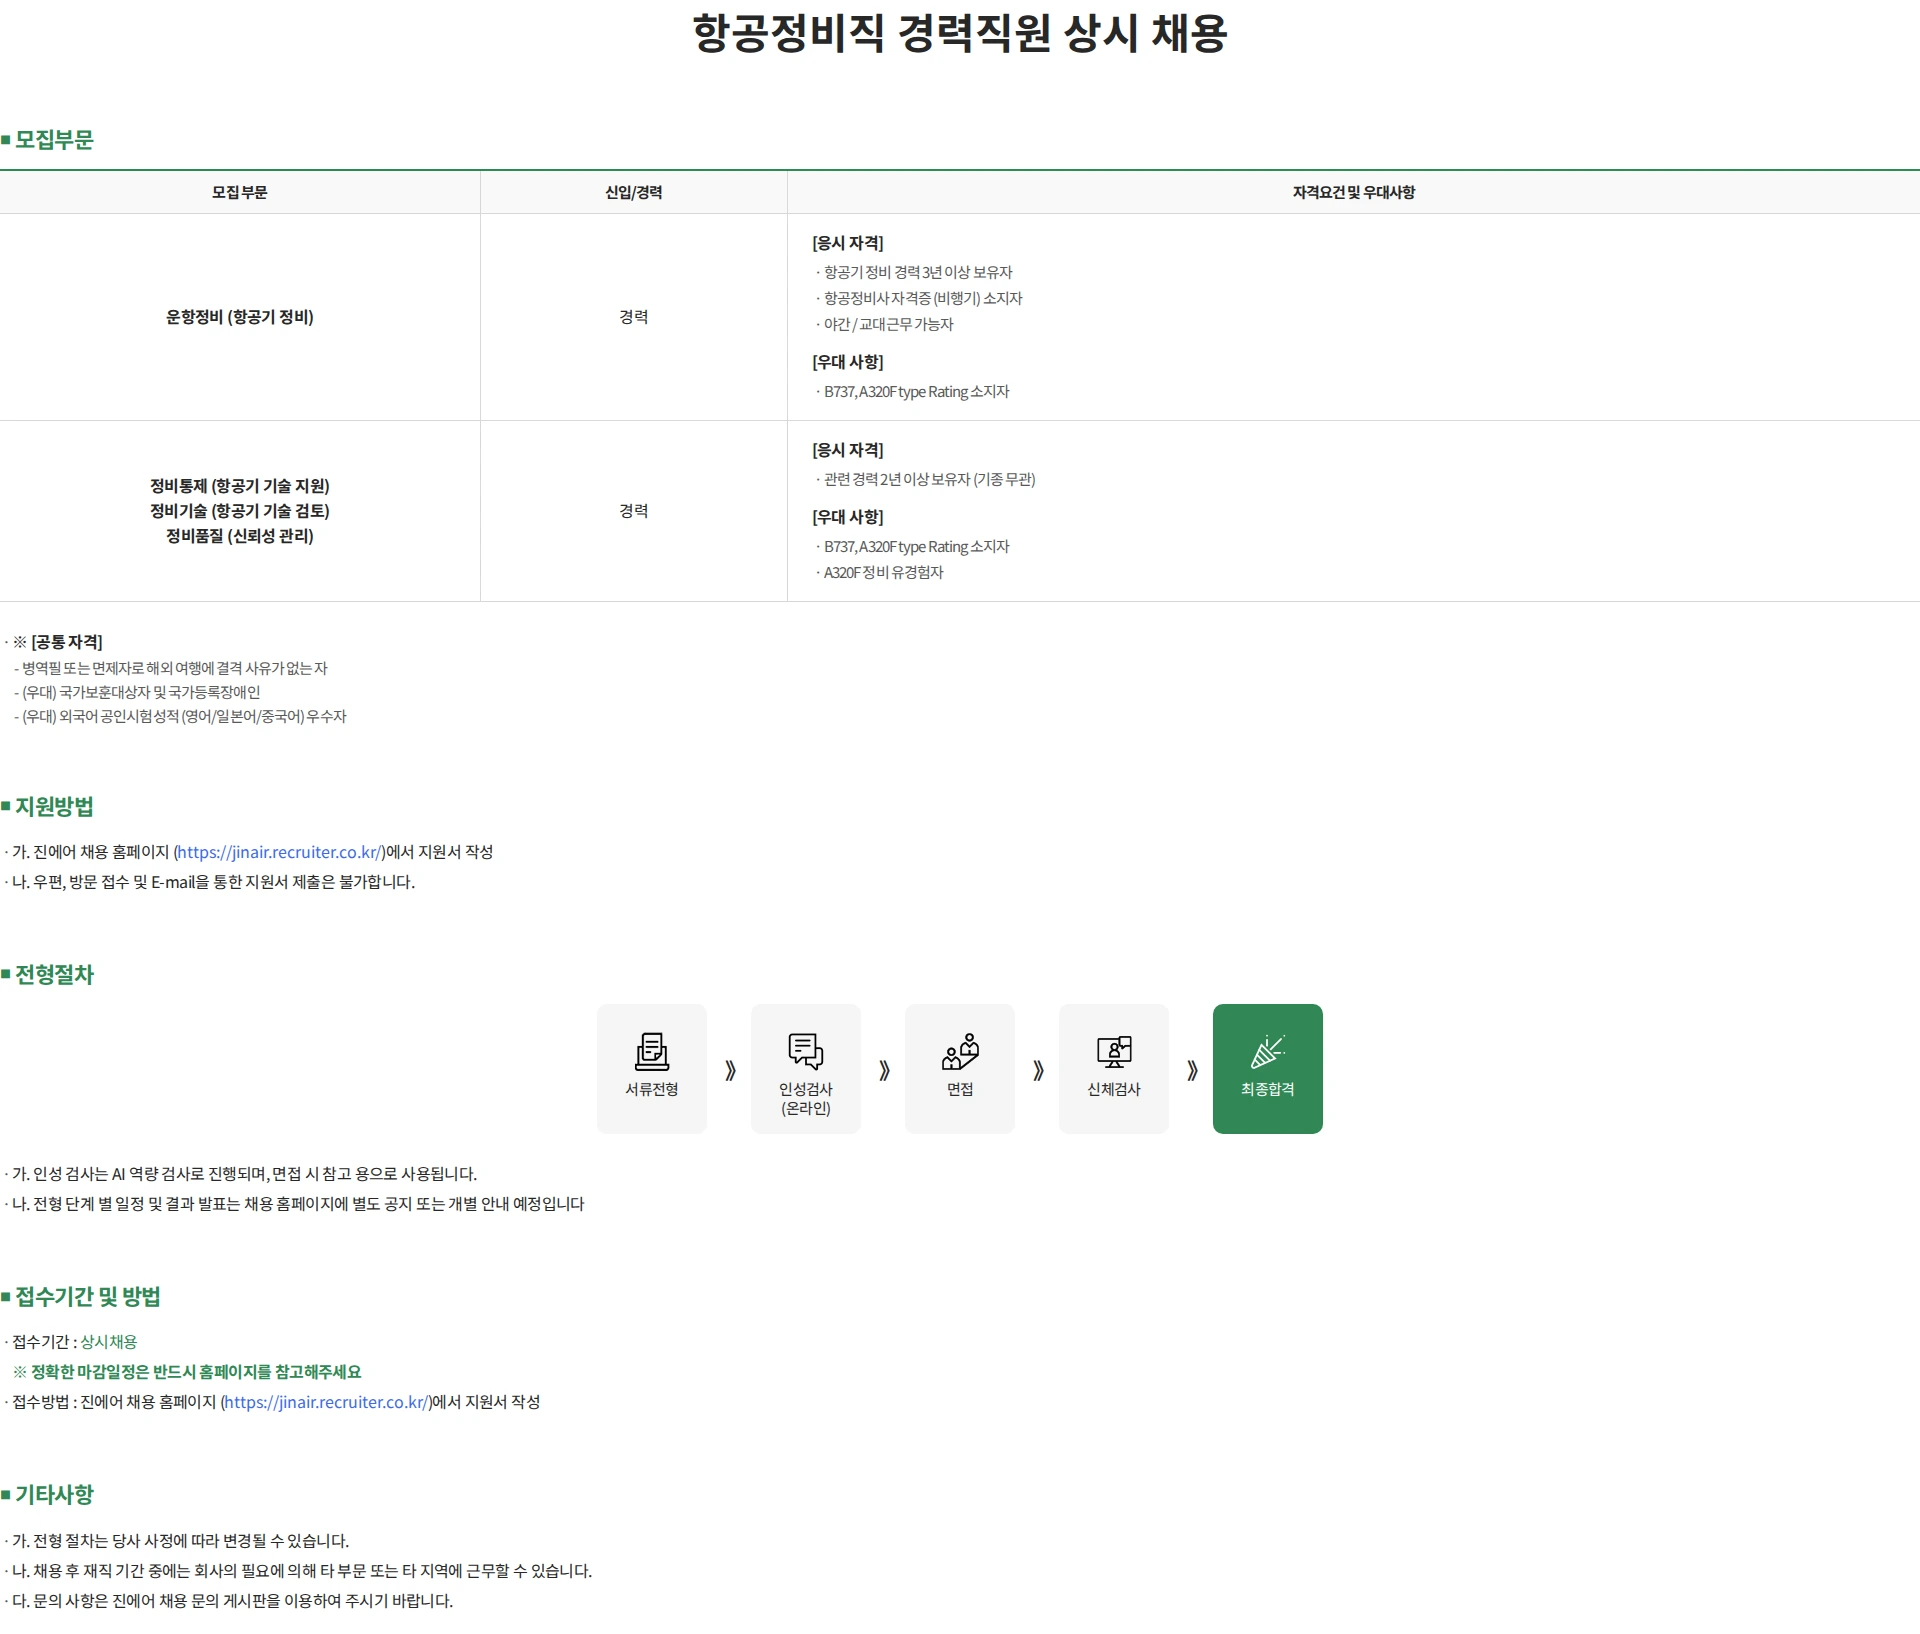Click the 정비기술 (항공기 기술 검토) text
The height and width of the screenshot is (1634, 1920).
pos(240,511)
